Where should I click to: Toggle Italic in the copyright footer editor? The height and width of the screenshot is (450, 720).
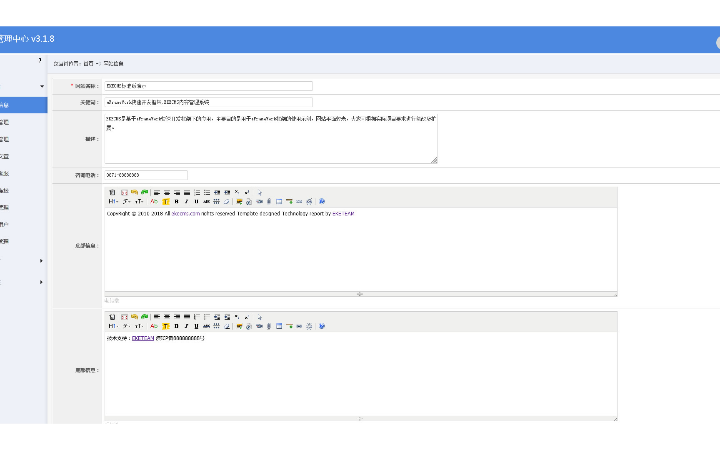(188, 201)
